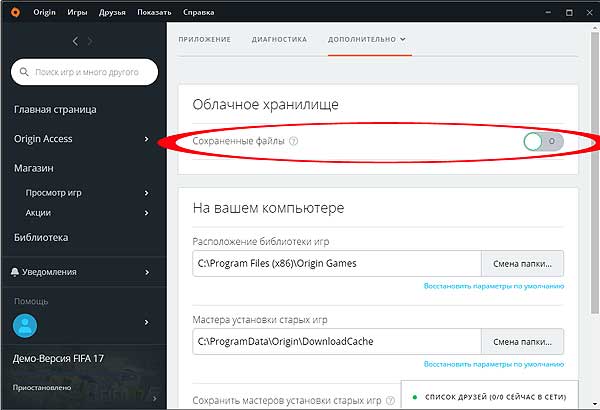Expand the Акции submenu
600x410 pixels.
coord(146,213)
